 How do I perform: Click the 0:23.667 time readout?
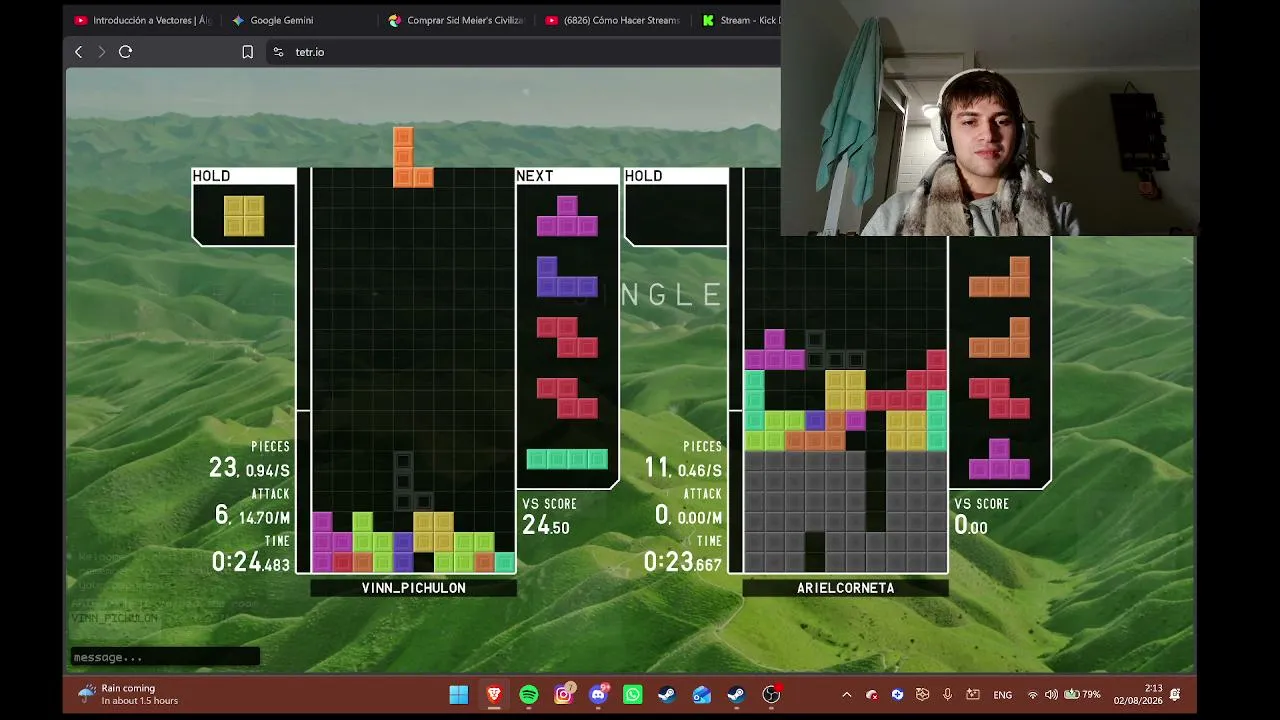(x=683, y=563)
